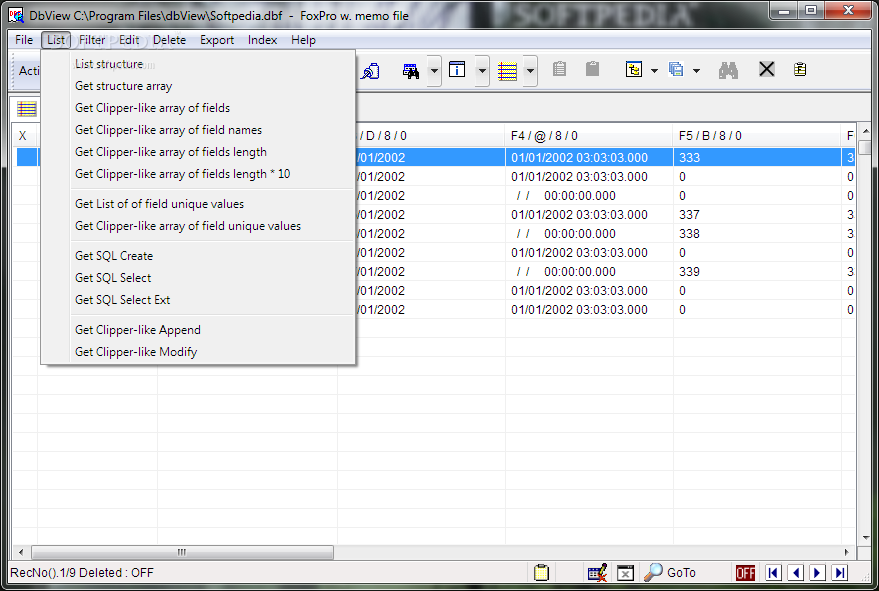
Task: Select cell with value 338
Action: pos(757,234)
